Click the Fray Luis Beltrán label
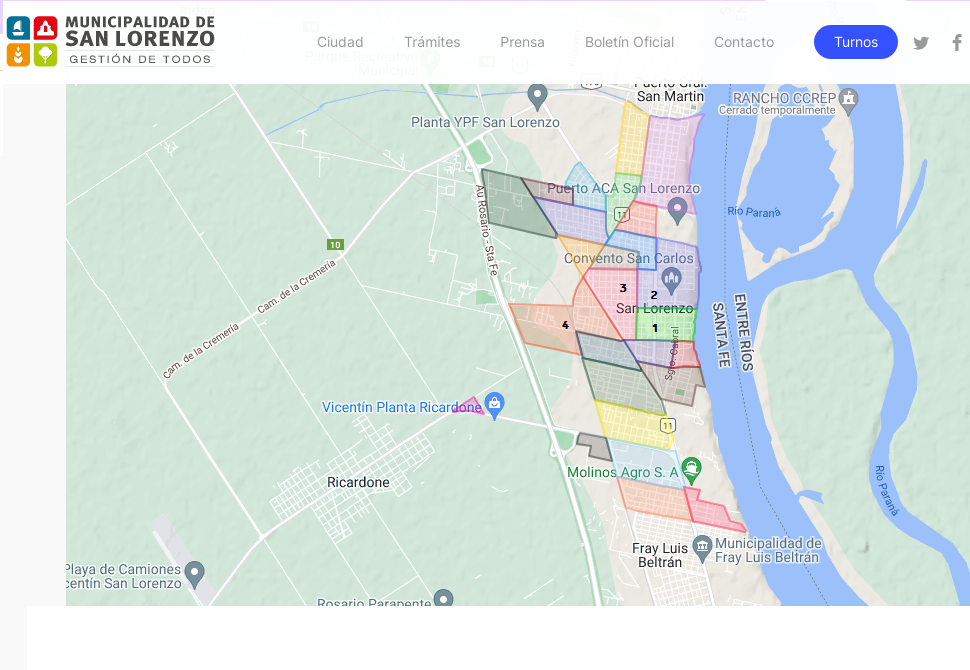The width and height of the screenshot is (970, 670). [x=660, y=556]
